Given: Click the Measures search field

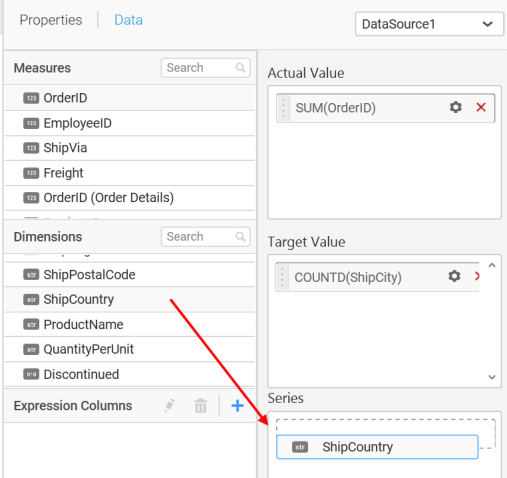Looking at the screenshot, I should click(x=205, y=68).
